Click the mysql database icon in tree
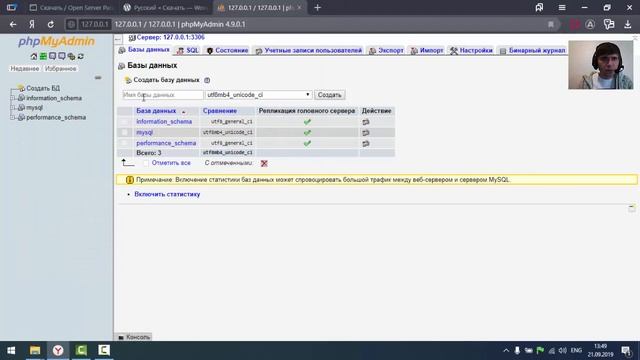This screenshot has width=640, height=360. point(21,107)
